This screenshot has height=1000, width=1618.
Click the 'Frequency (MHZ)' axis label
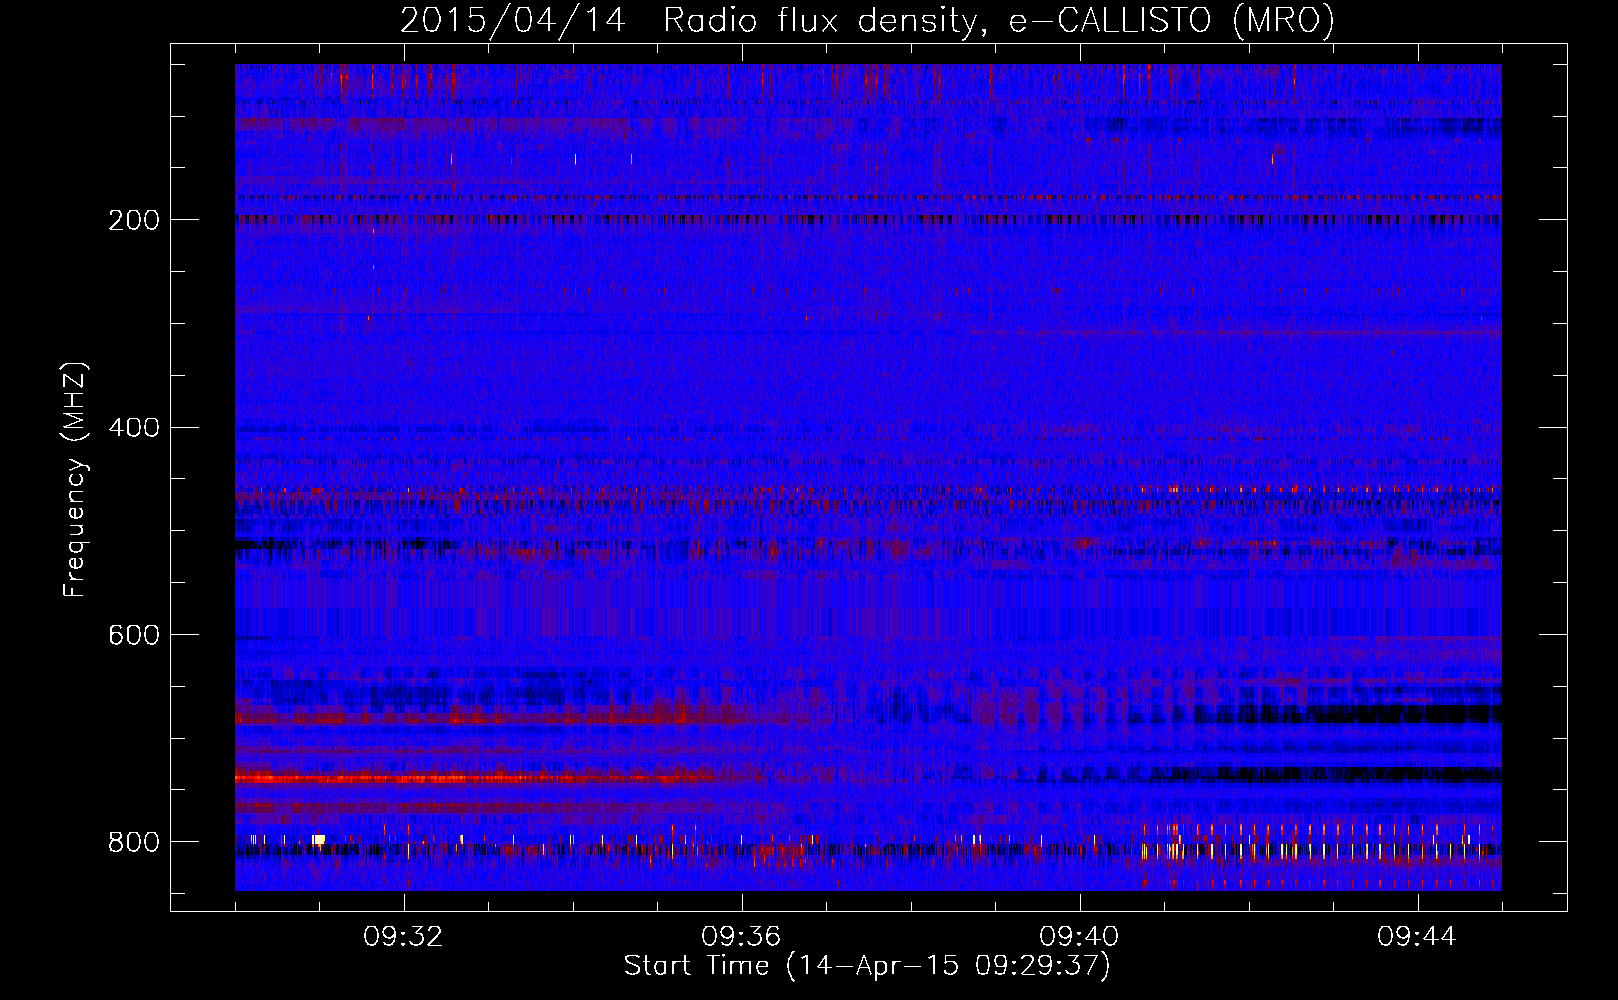pyautogui.click(x=75, y=480)
